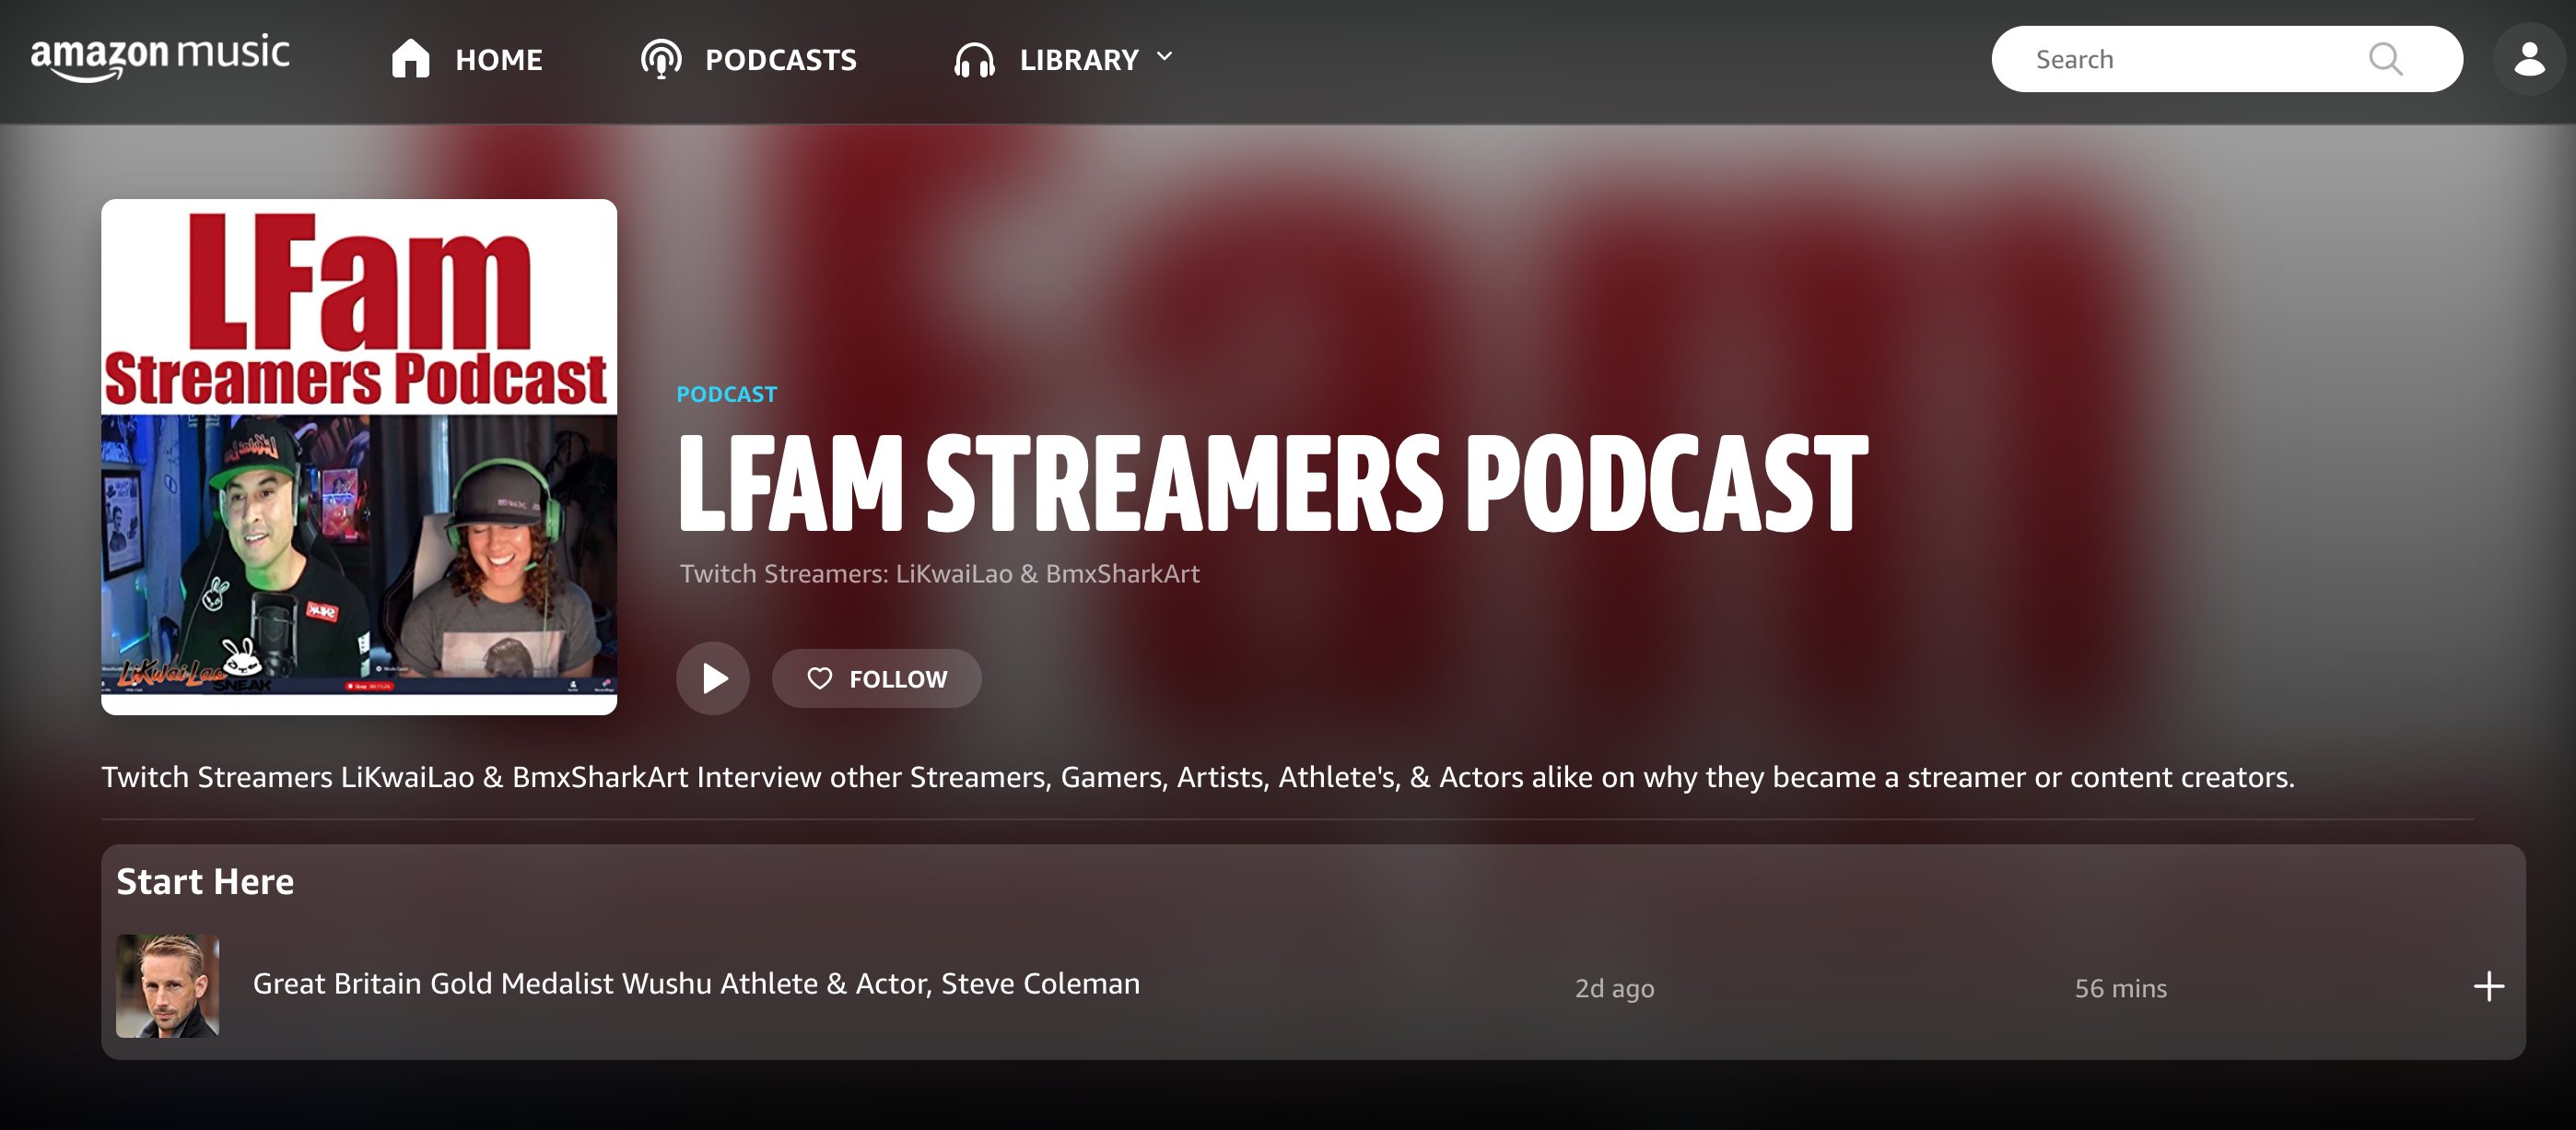Click the podcast description paragraph
The image size is (2576, 1130).
(x=1198, y=777)
